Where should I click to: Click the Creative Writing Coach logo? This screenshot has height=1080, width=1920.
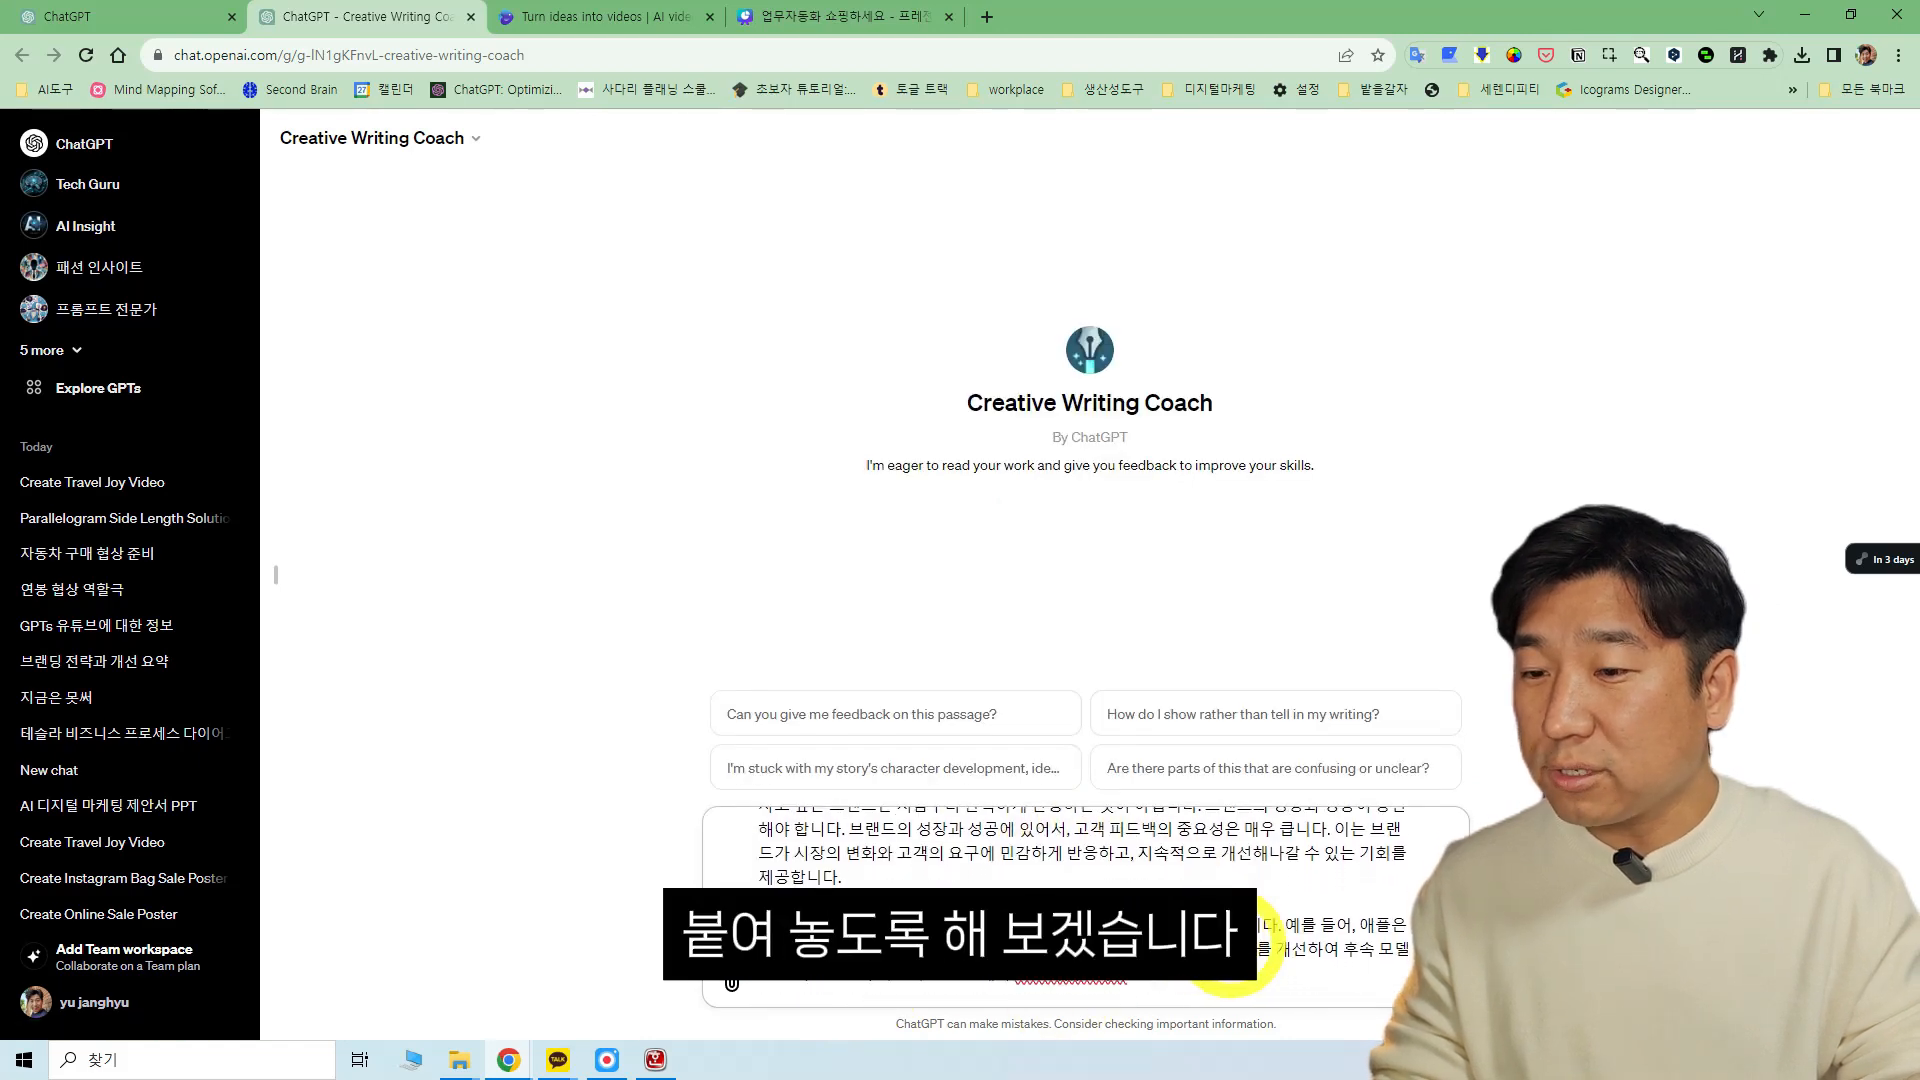coord(1089,350)
